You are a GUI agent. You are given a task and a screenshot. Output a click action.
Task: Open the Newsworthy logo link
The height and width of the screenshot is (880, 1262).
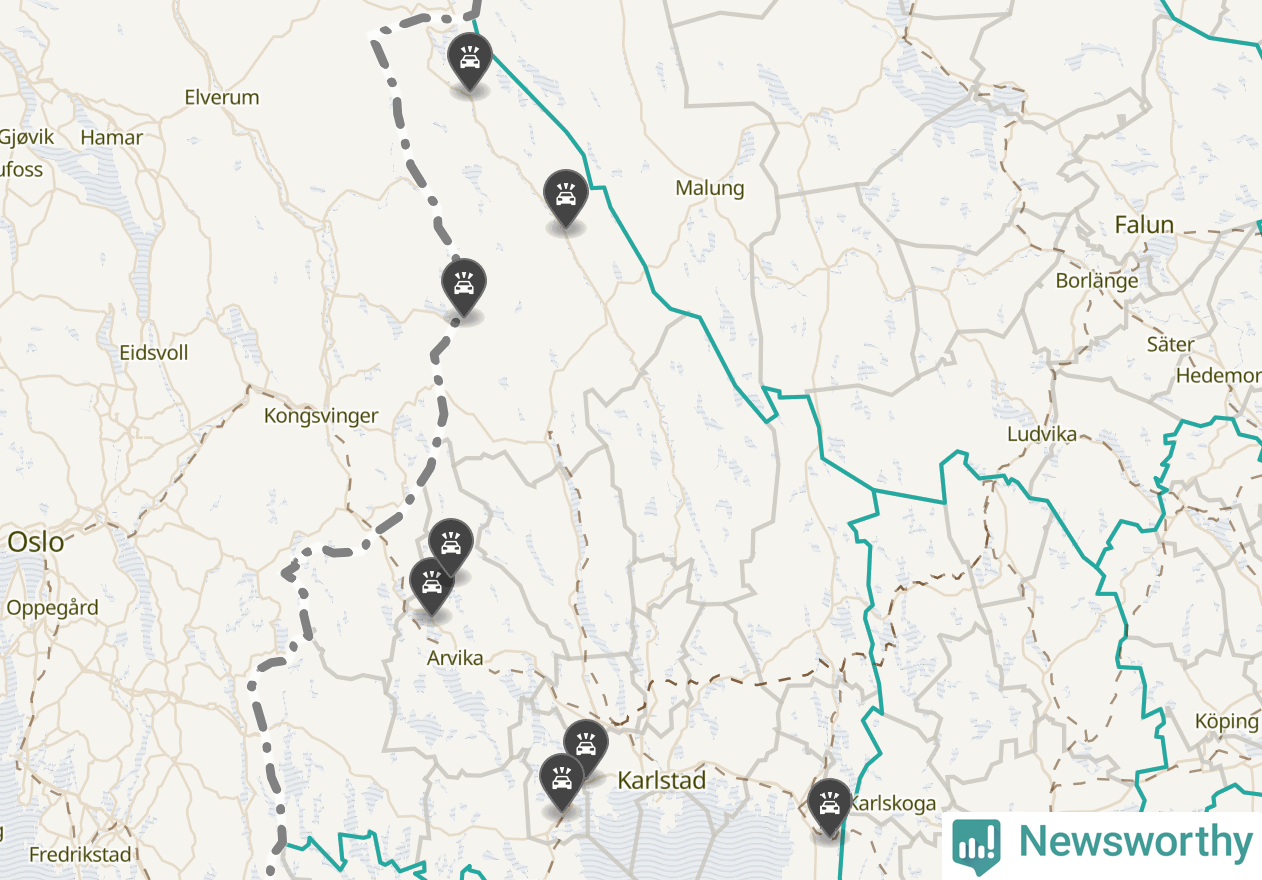[1102, 845]
